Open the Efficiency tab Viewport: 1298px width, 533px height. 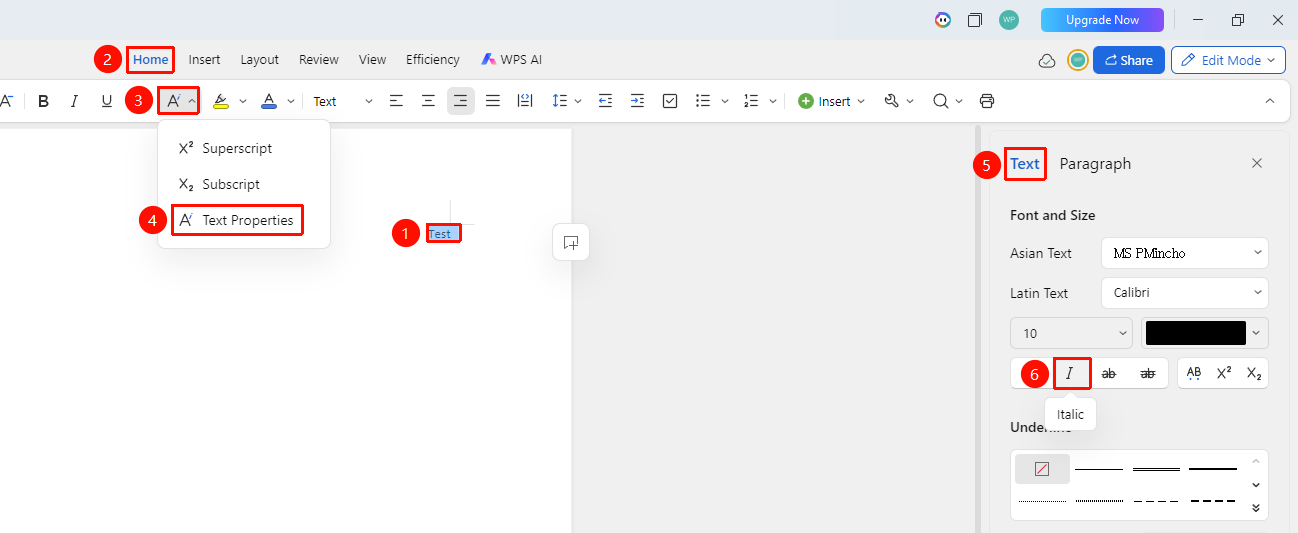point(433,60)
